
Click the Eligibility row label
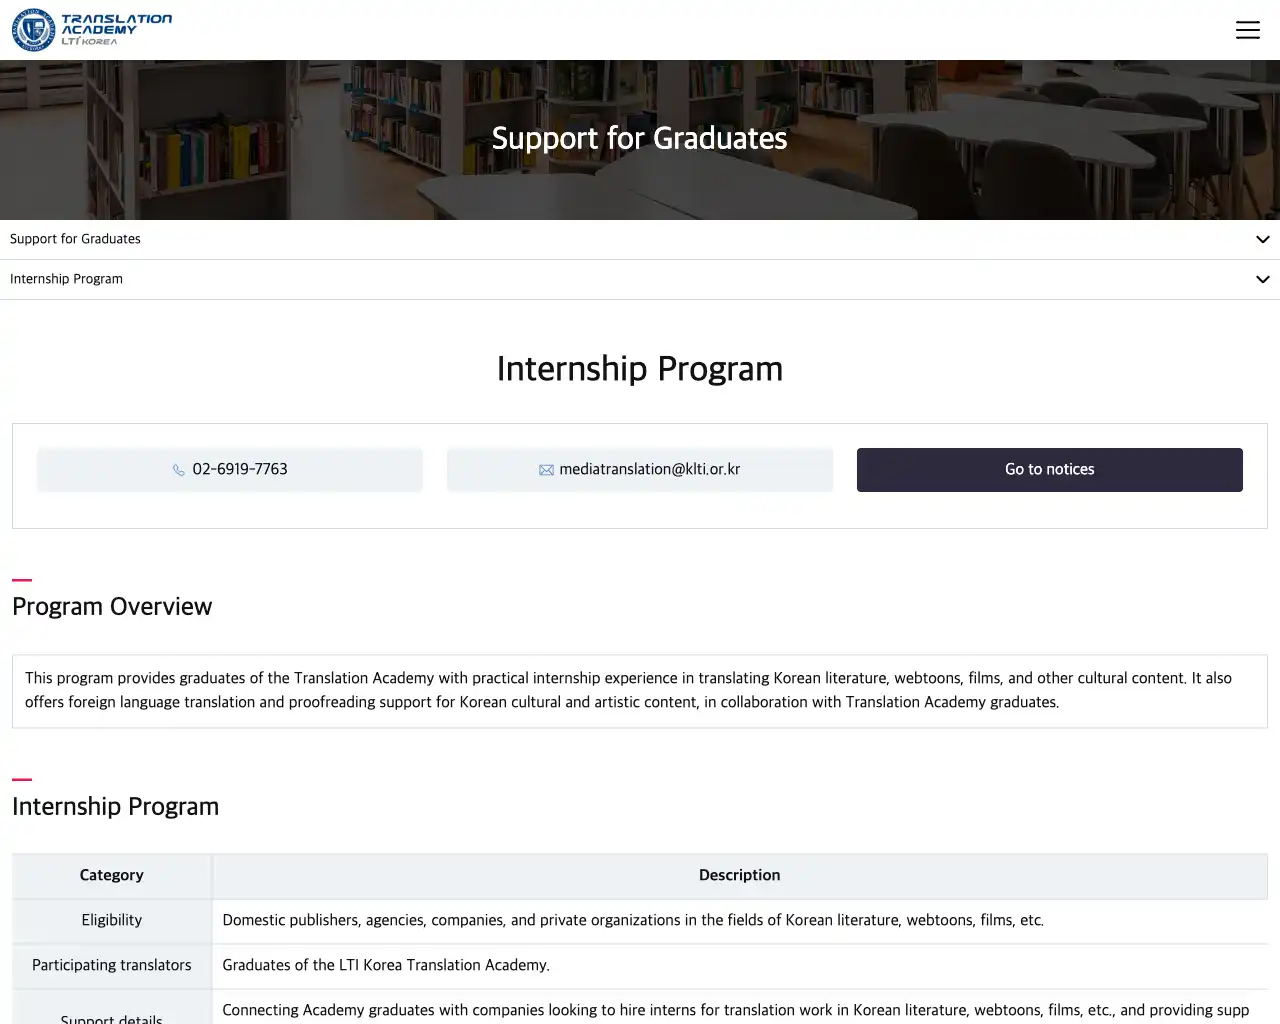[x=112, y=920]
